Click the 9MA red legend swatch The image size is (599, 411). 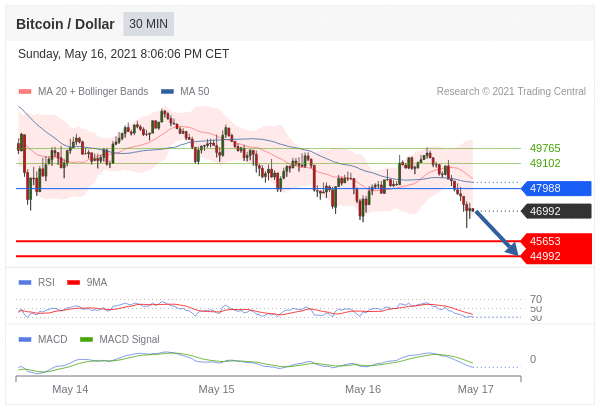pyautogui.click(x=73, y=282)
